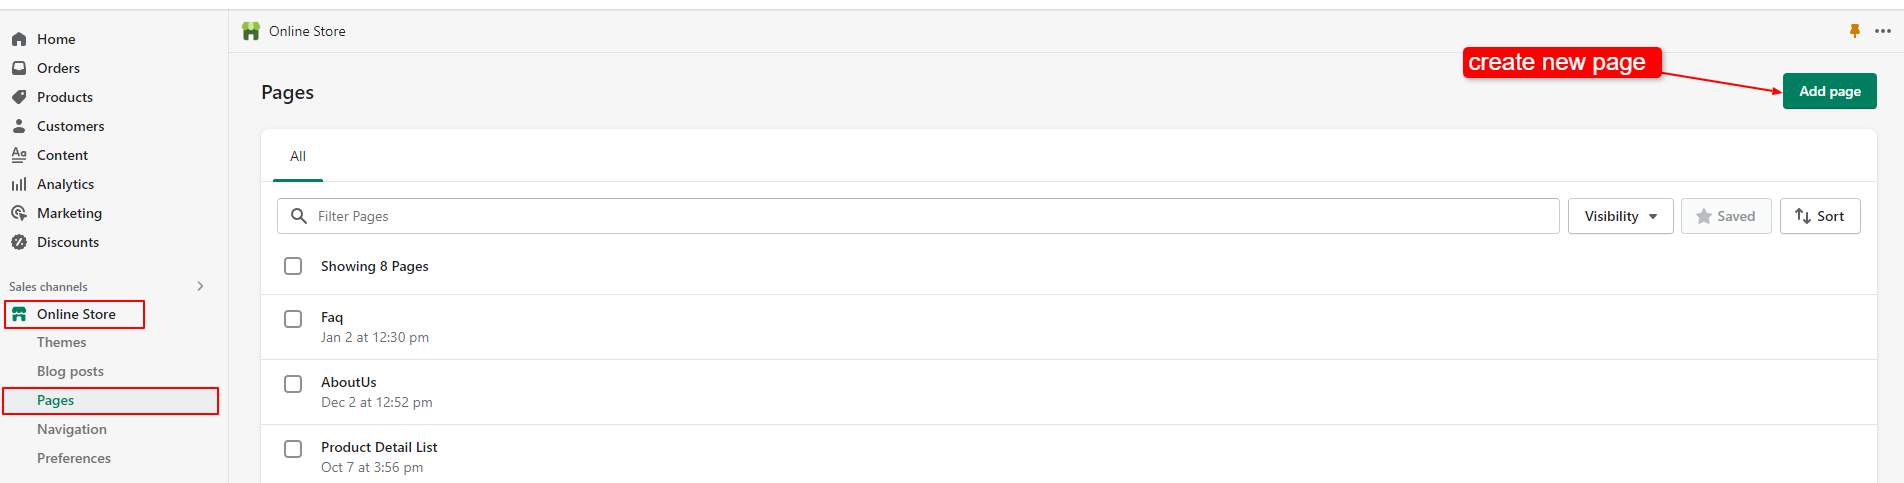Click the green Add page button
This screenshot has height=483, width=1904.
tap(1829, 91)
